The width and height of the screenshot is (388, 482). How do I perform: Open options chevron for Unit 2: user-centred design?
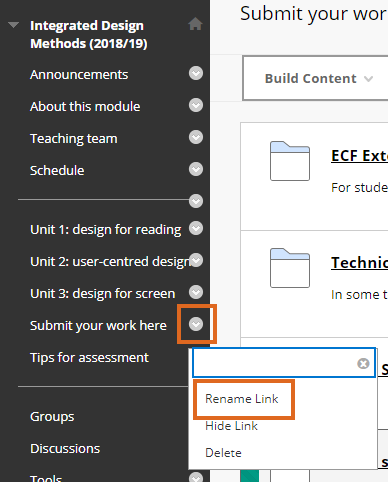click(x=196, y=260)
